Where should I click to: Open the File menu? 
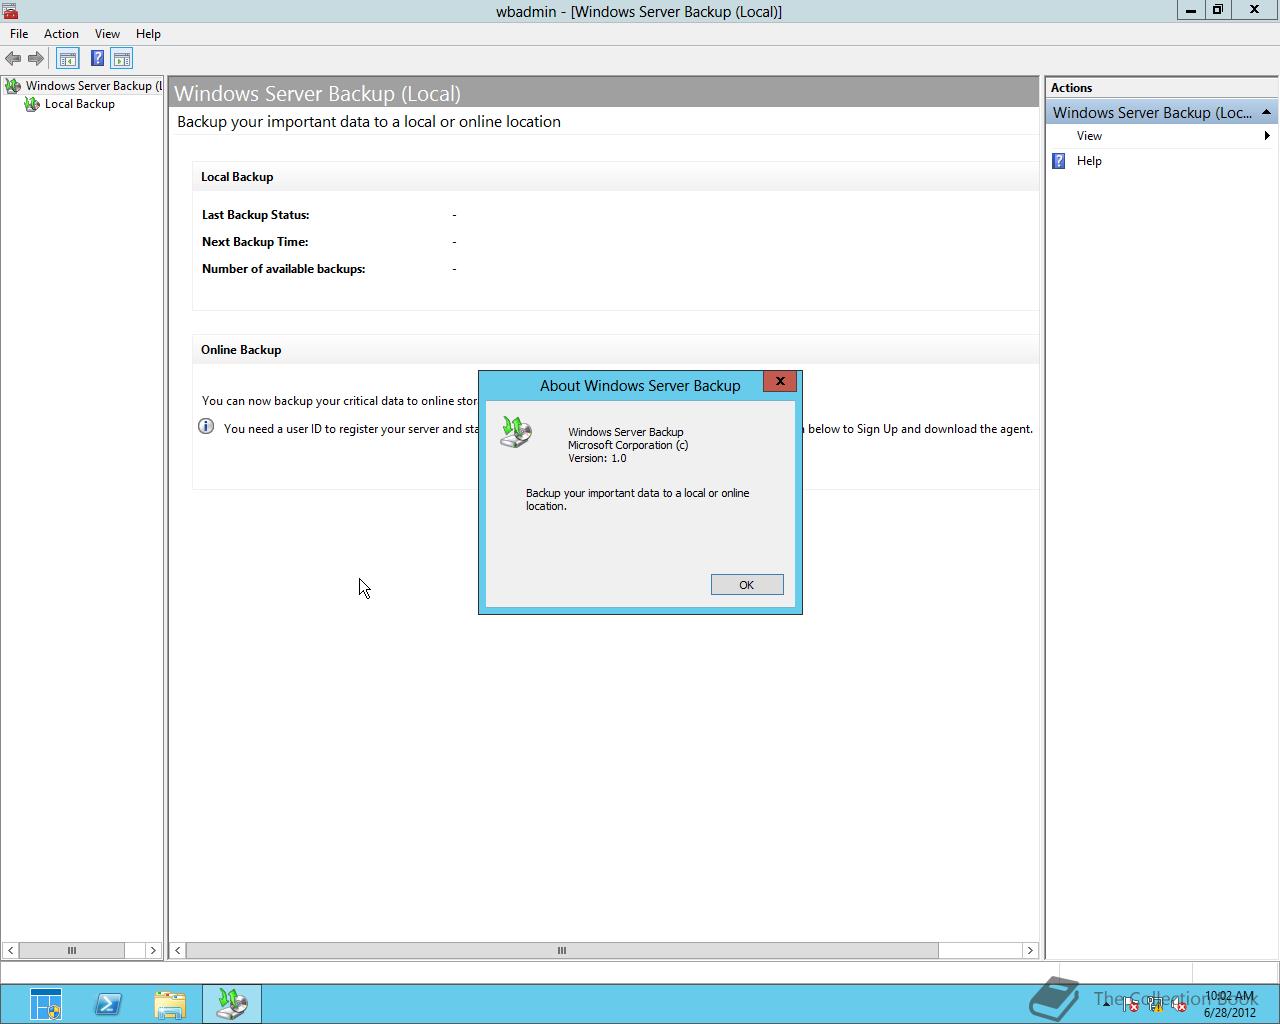[19, 34]
